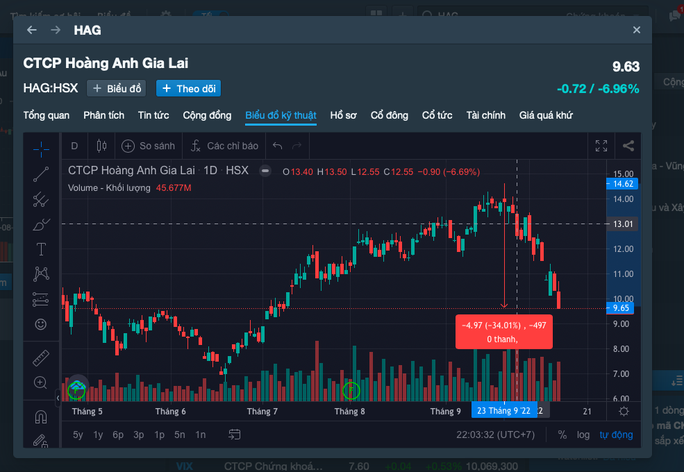Toggle percentage scale on price axis
Screen dimensions: 684x472
click(x=562, y=435)
